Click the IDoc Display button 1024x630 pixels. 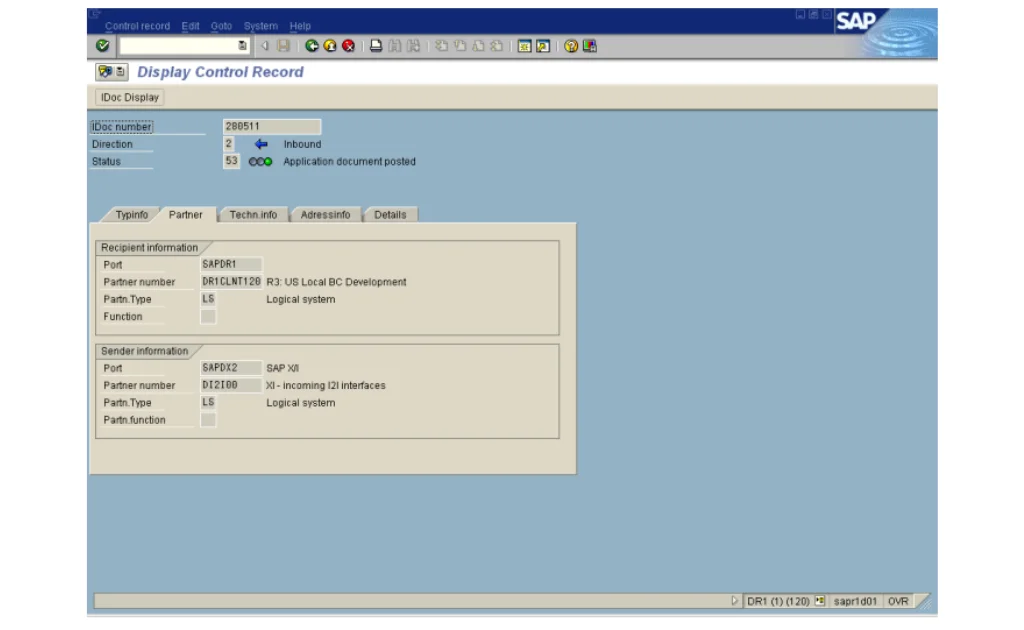tap(129, 97)
